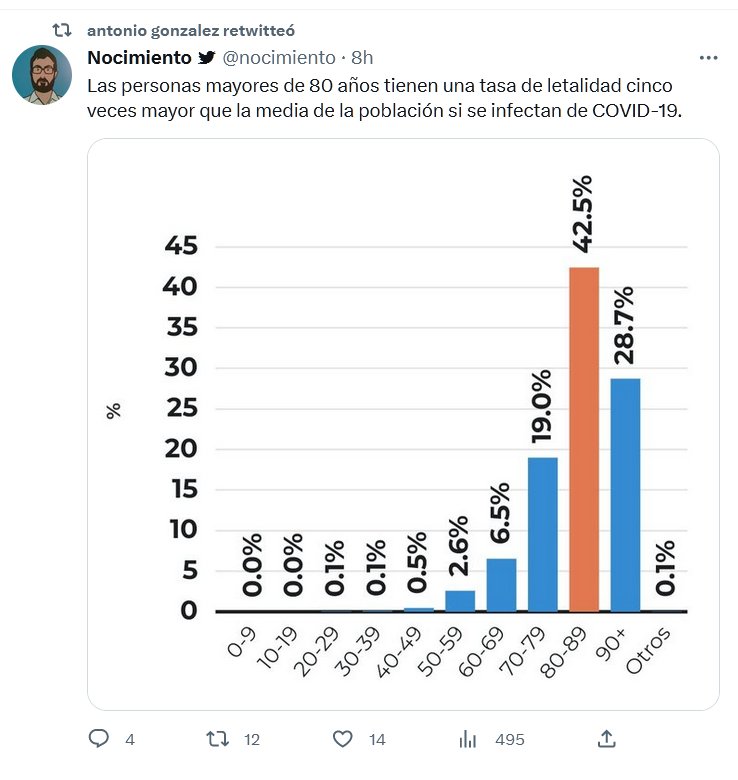This screenshot has width=738, height=780.
Task: Click the Nocimiento profile avatar
Action: point(42,75)
